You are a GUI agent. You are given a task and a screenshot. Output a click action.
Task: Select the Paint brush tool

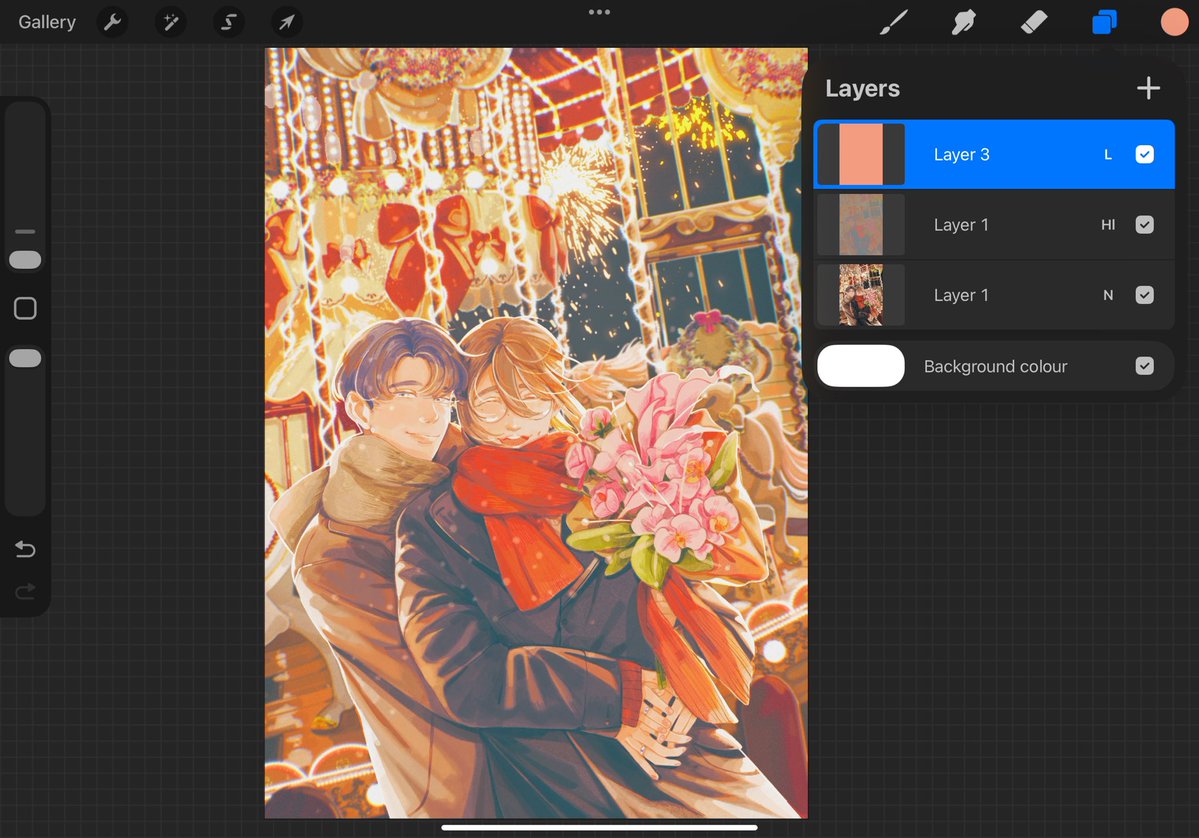[893, 22]
